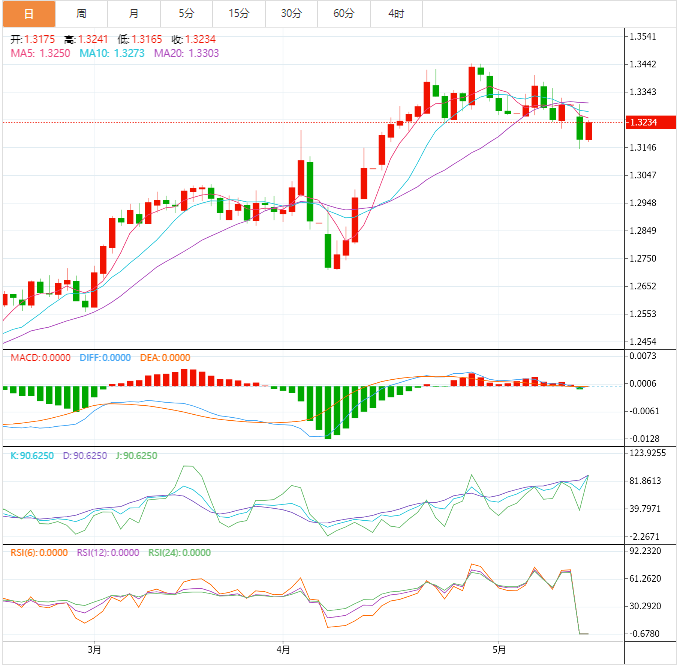Click the DIFF: 0.0000 label
679x667 pixels.
pyautogui.click(x=105, y=358)
